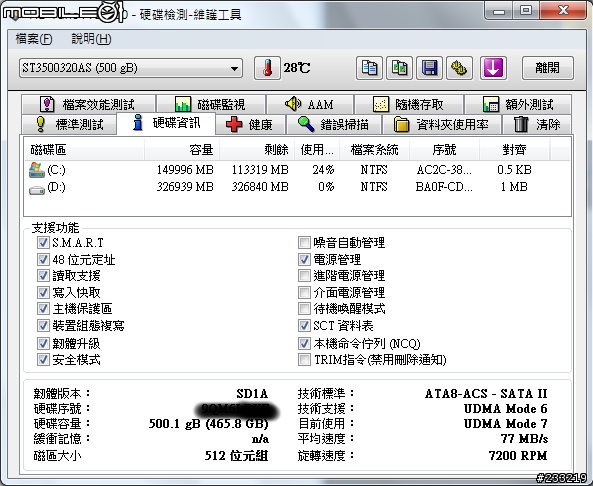593x486 pixels.
Task: Click the copy info to clipboard icon
Action: [x=369, y=68]
